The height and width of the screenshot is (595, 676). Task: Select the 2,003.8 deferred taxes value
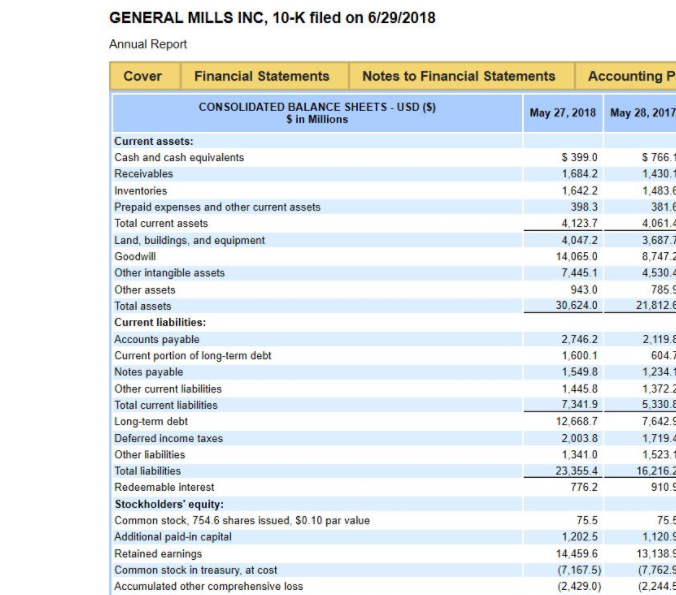(x=579, y=438)
